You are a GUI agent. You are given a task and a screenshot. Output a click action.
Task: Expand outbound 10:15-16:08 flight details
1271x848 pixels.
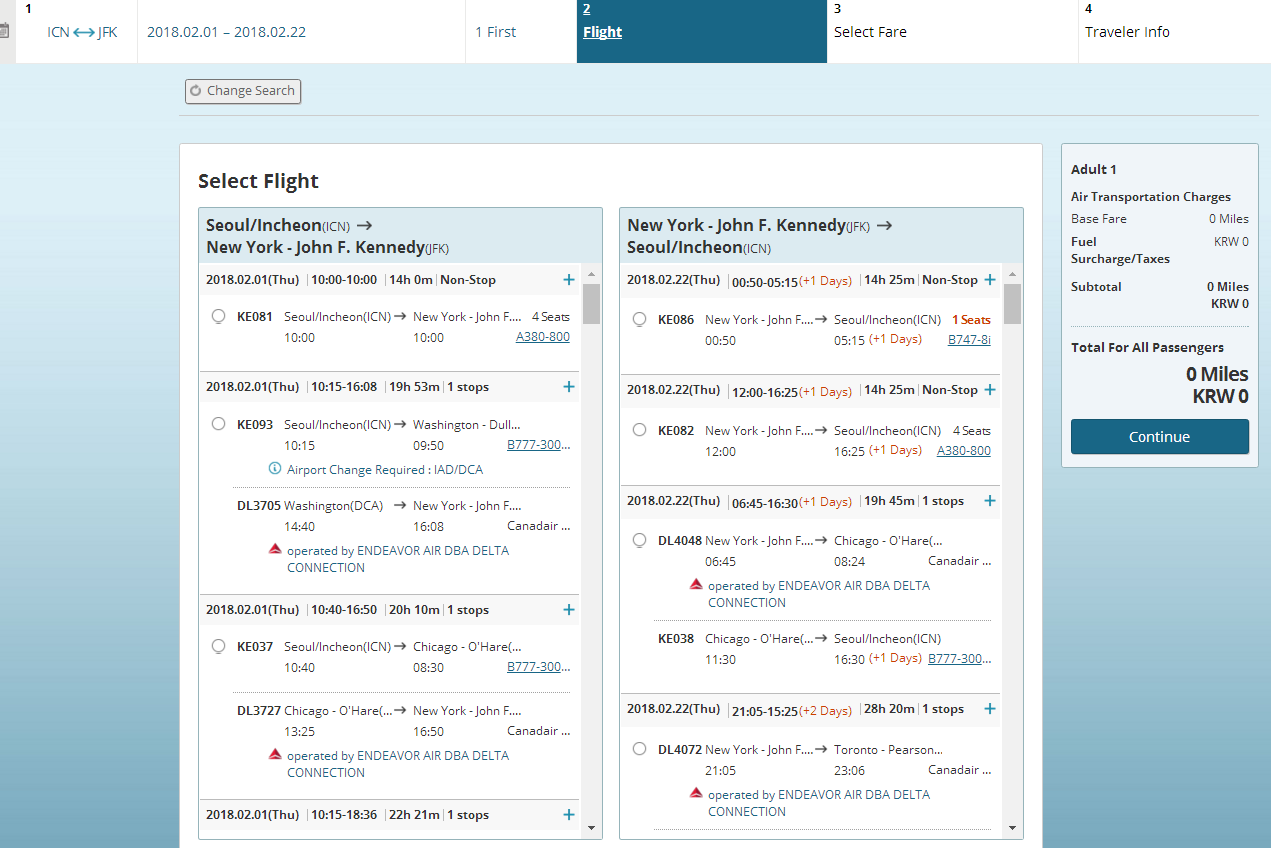point(569,387)
